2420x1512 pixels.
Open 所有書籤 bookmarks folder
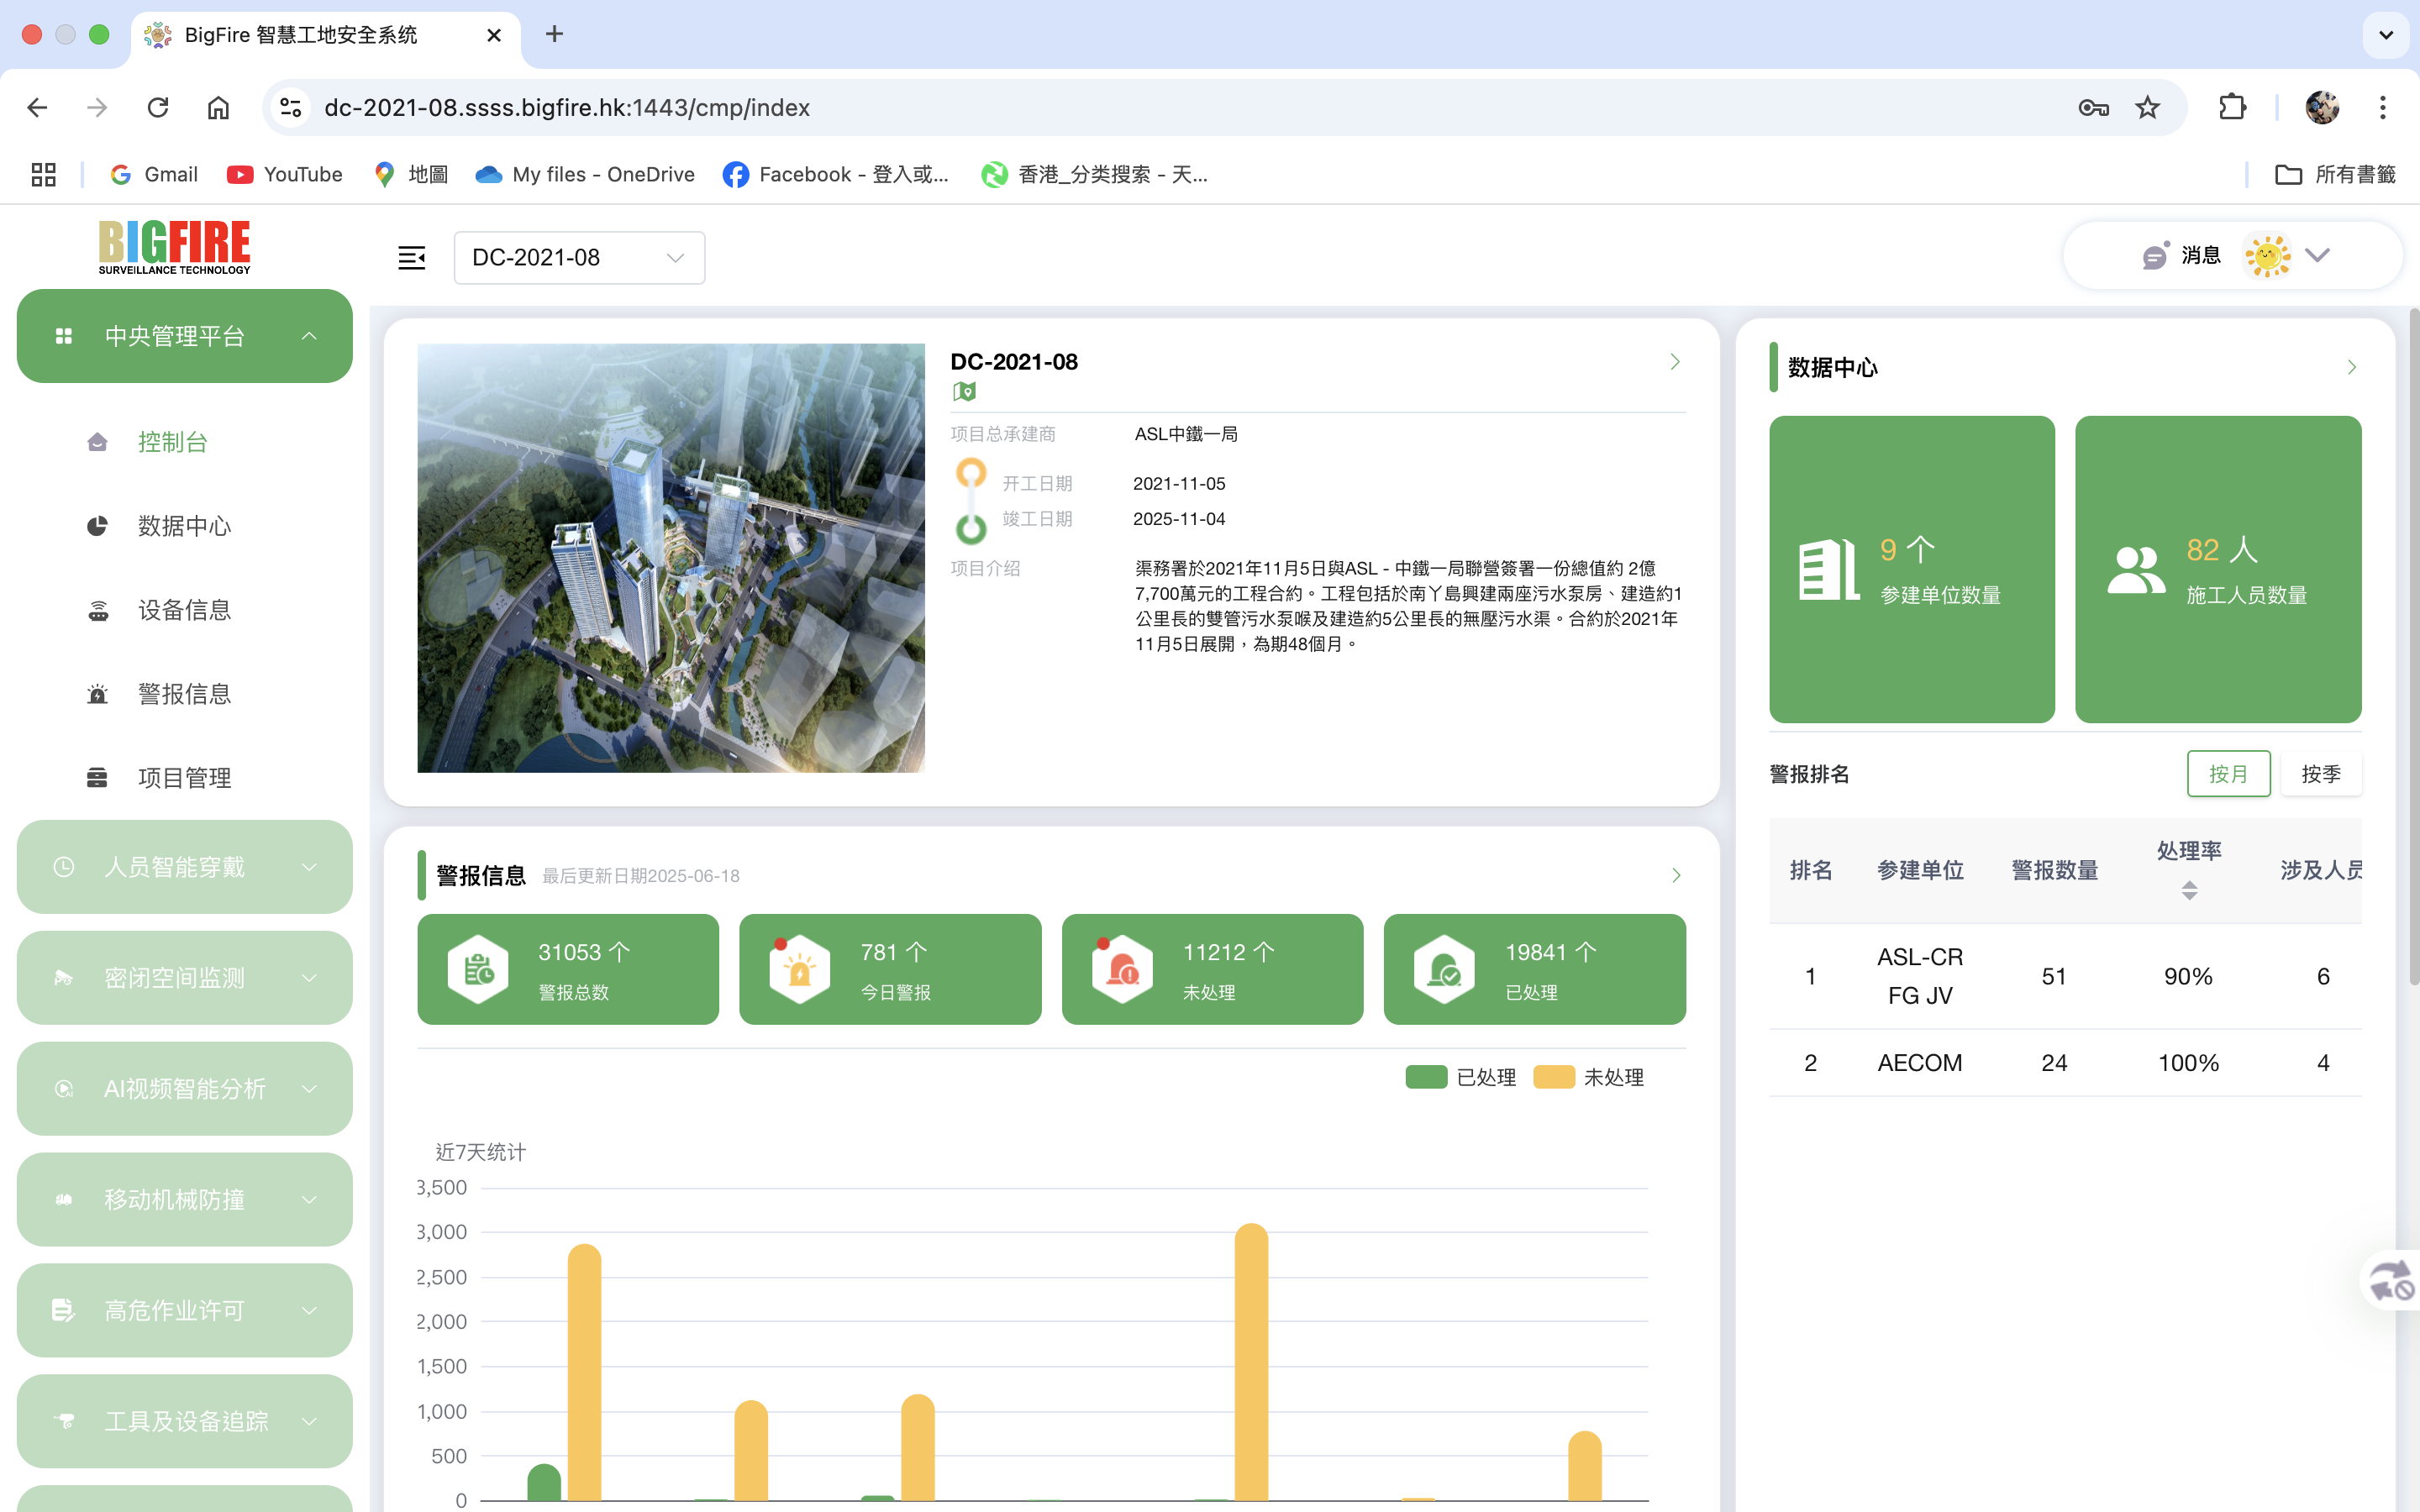pos(2335,175)
